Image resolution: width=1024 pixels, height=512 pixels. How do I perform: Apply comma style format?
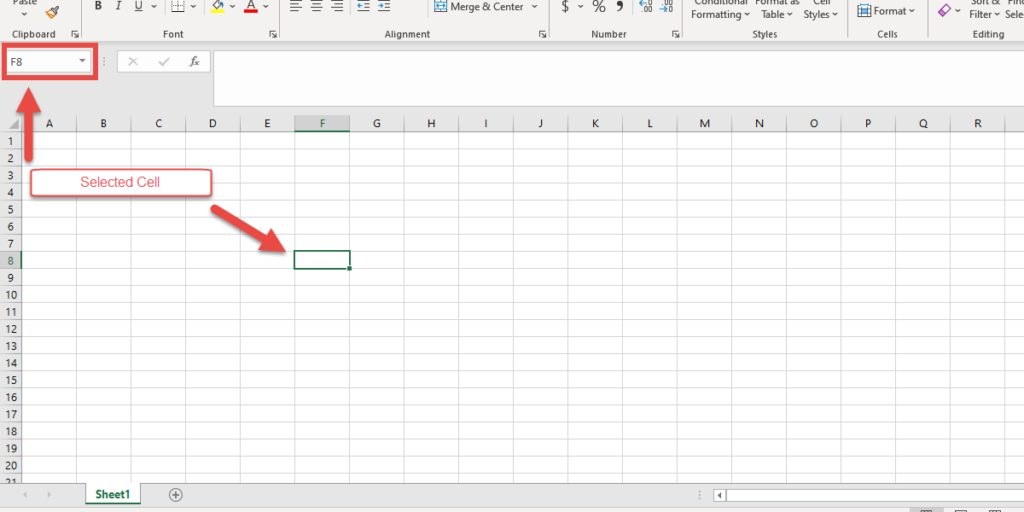[620, 7]
